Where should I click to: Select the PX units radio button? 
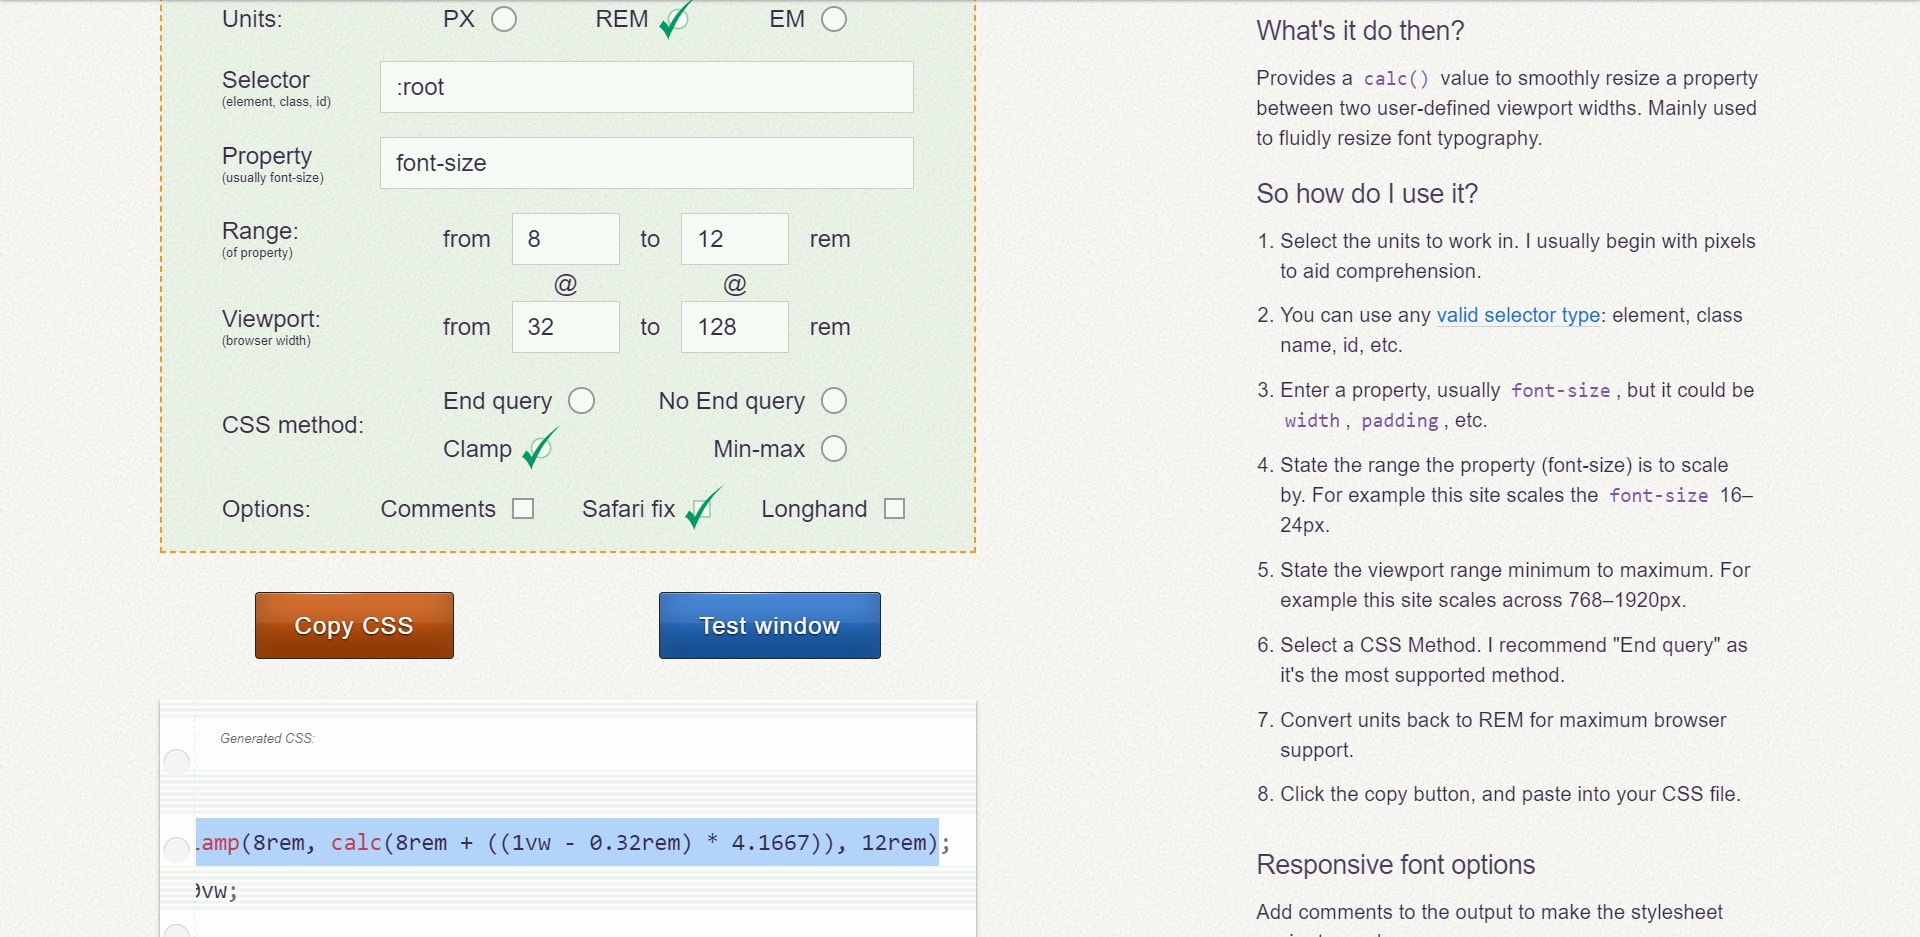[x=504, y=19]
